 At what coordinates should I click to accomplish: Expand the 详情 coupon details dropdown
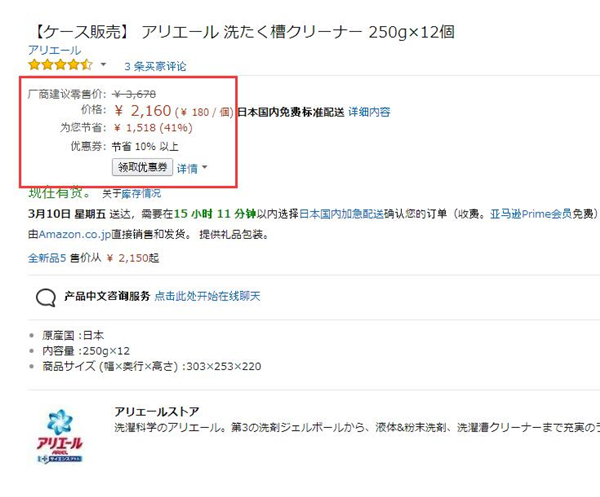192,168
